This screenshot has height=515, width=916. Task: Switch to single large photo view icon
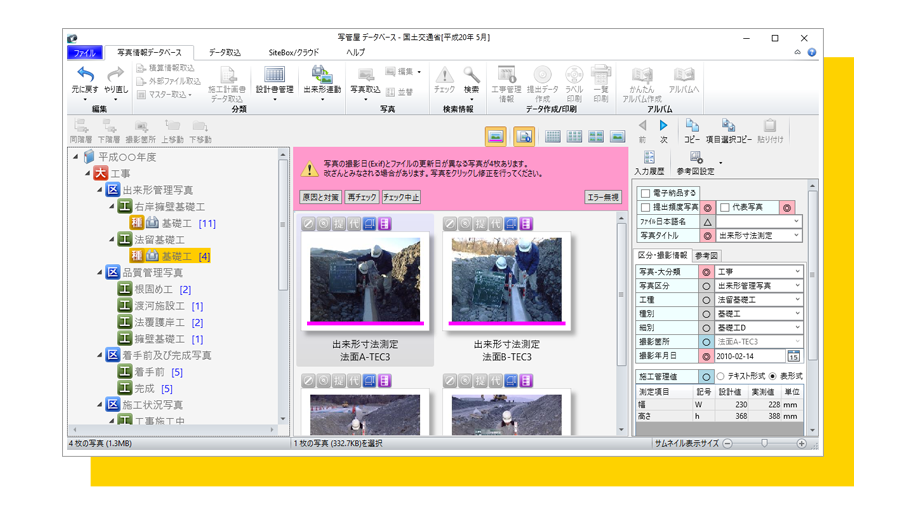pyautogui.click(x=617, y=137)
